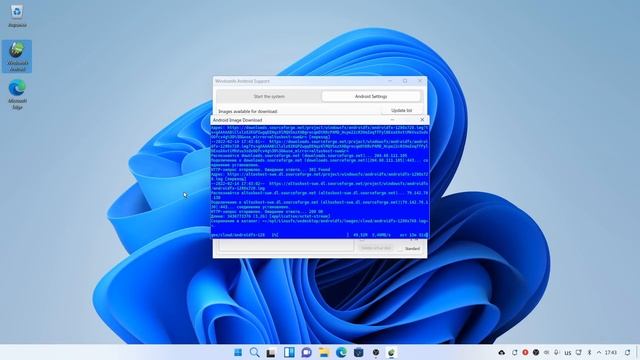Click the Update list button
Screen dimensions: 640x360
click(x=401, y=110)
